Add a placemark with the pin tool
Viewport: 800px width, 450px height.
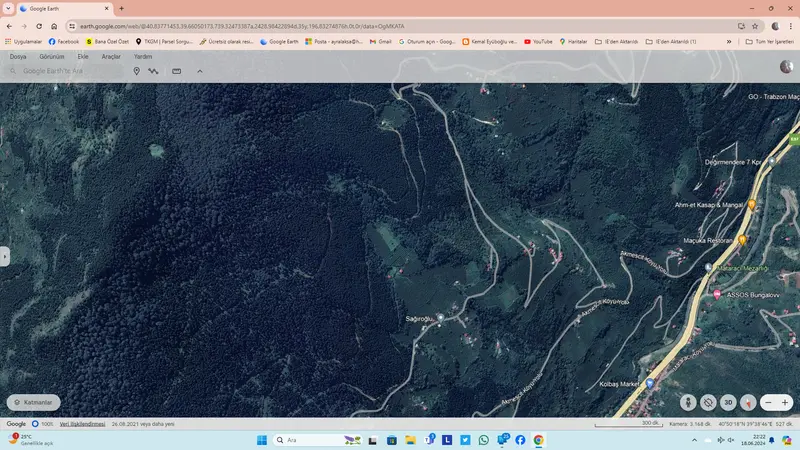(x=136, y=71)
